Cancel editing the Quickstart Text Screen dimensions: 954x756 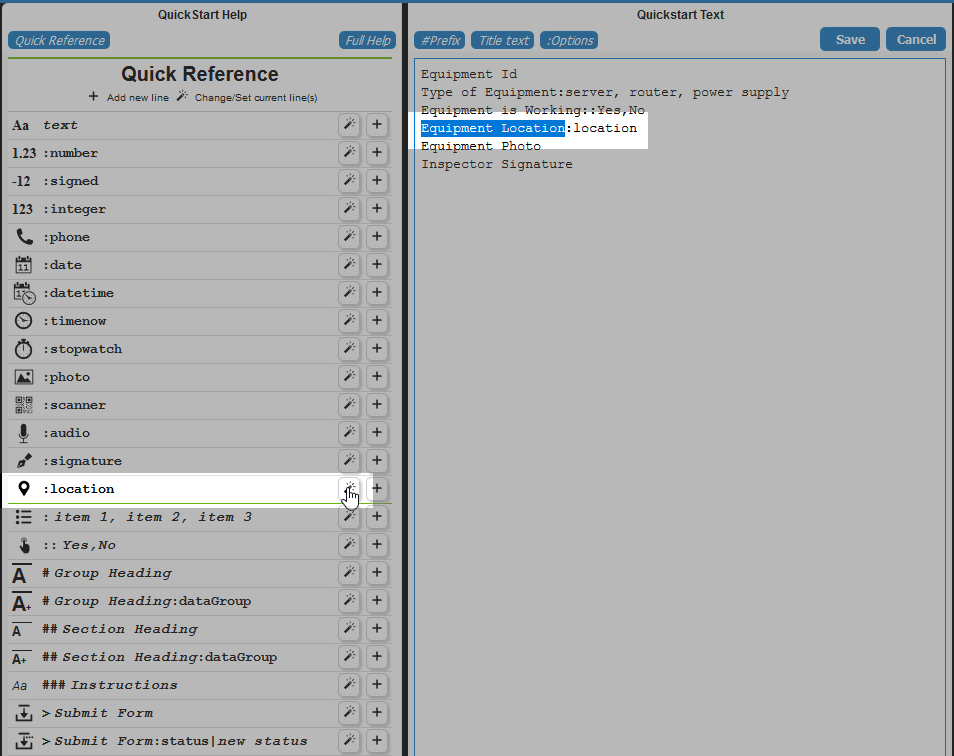(915, 39)
